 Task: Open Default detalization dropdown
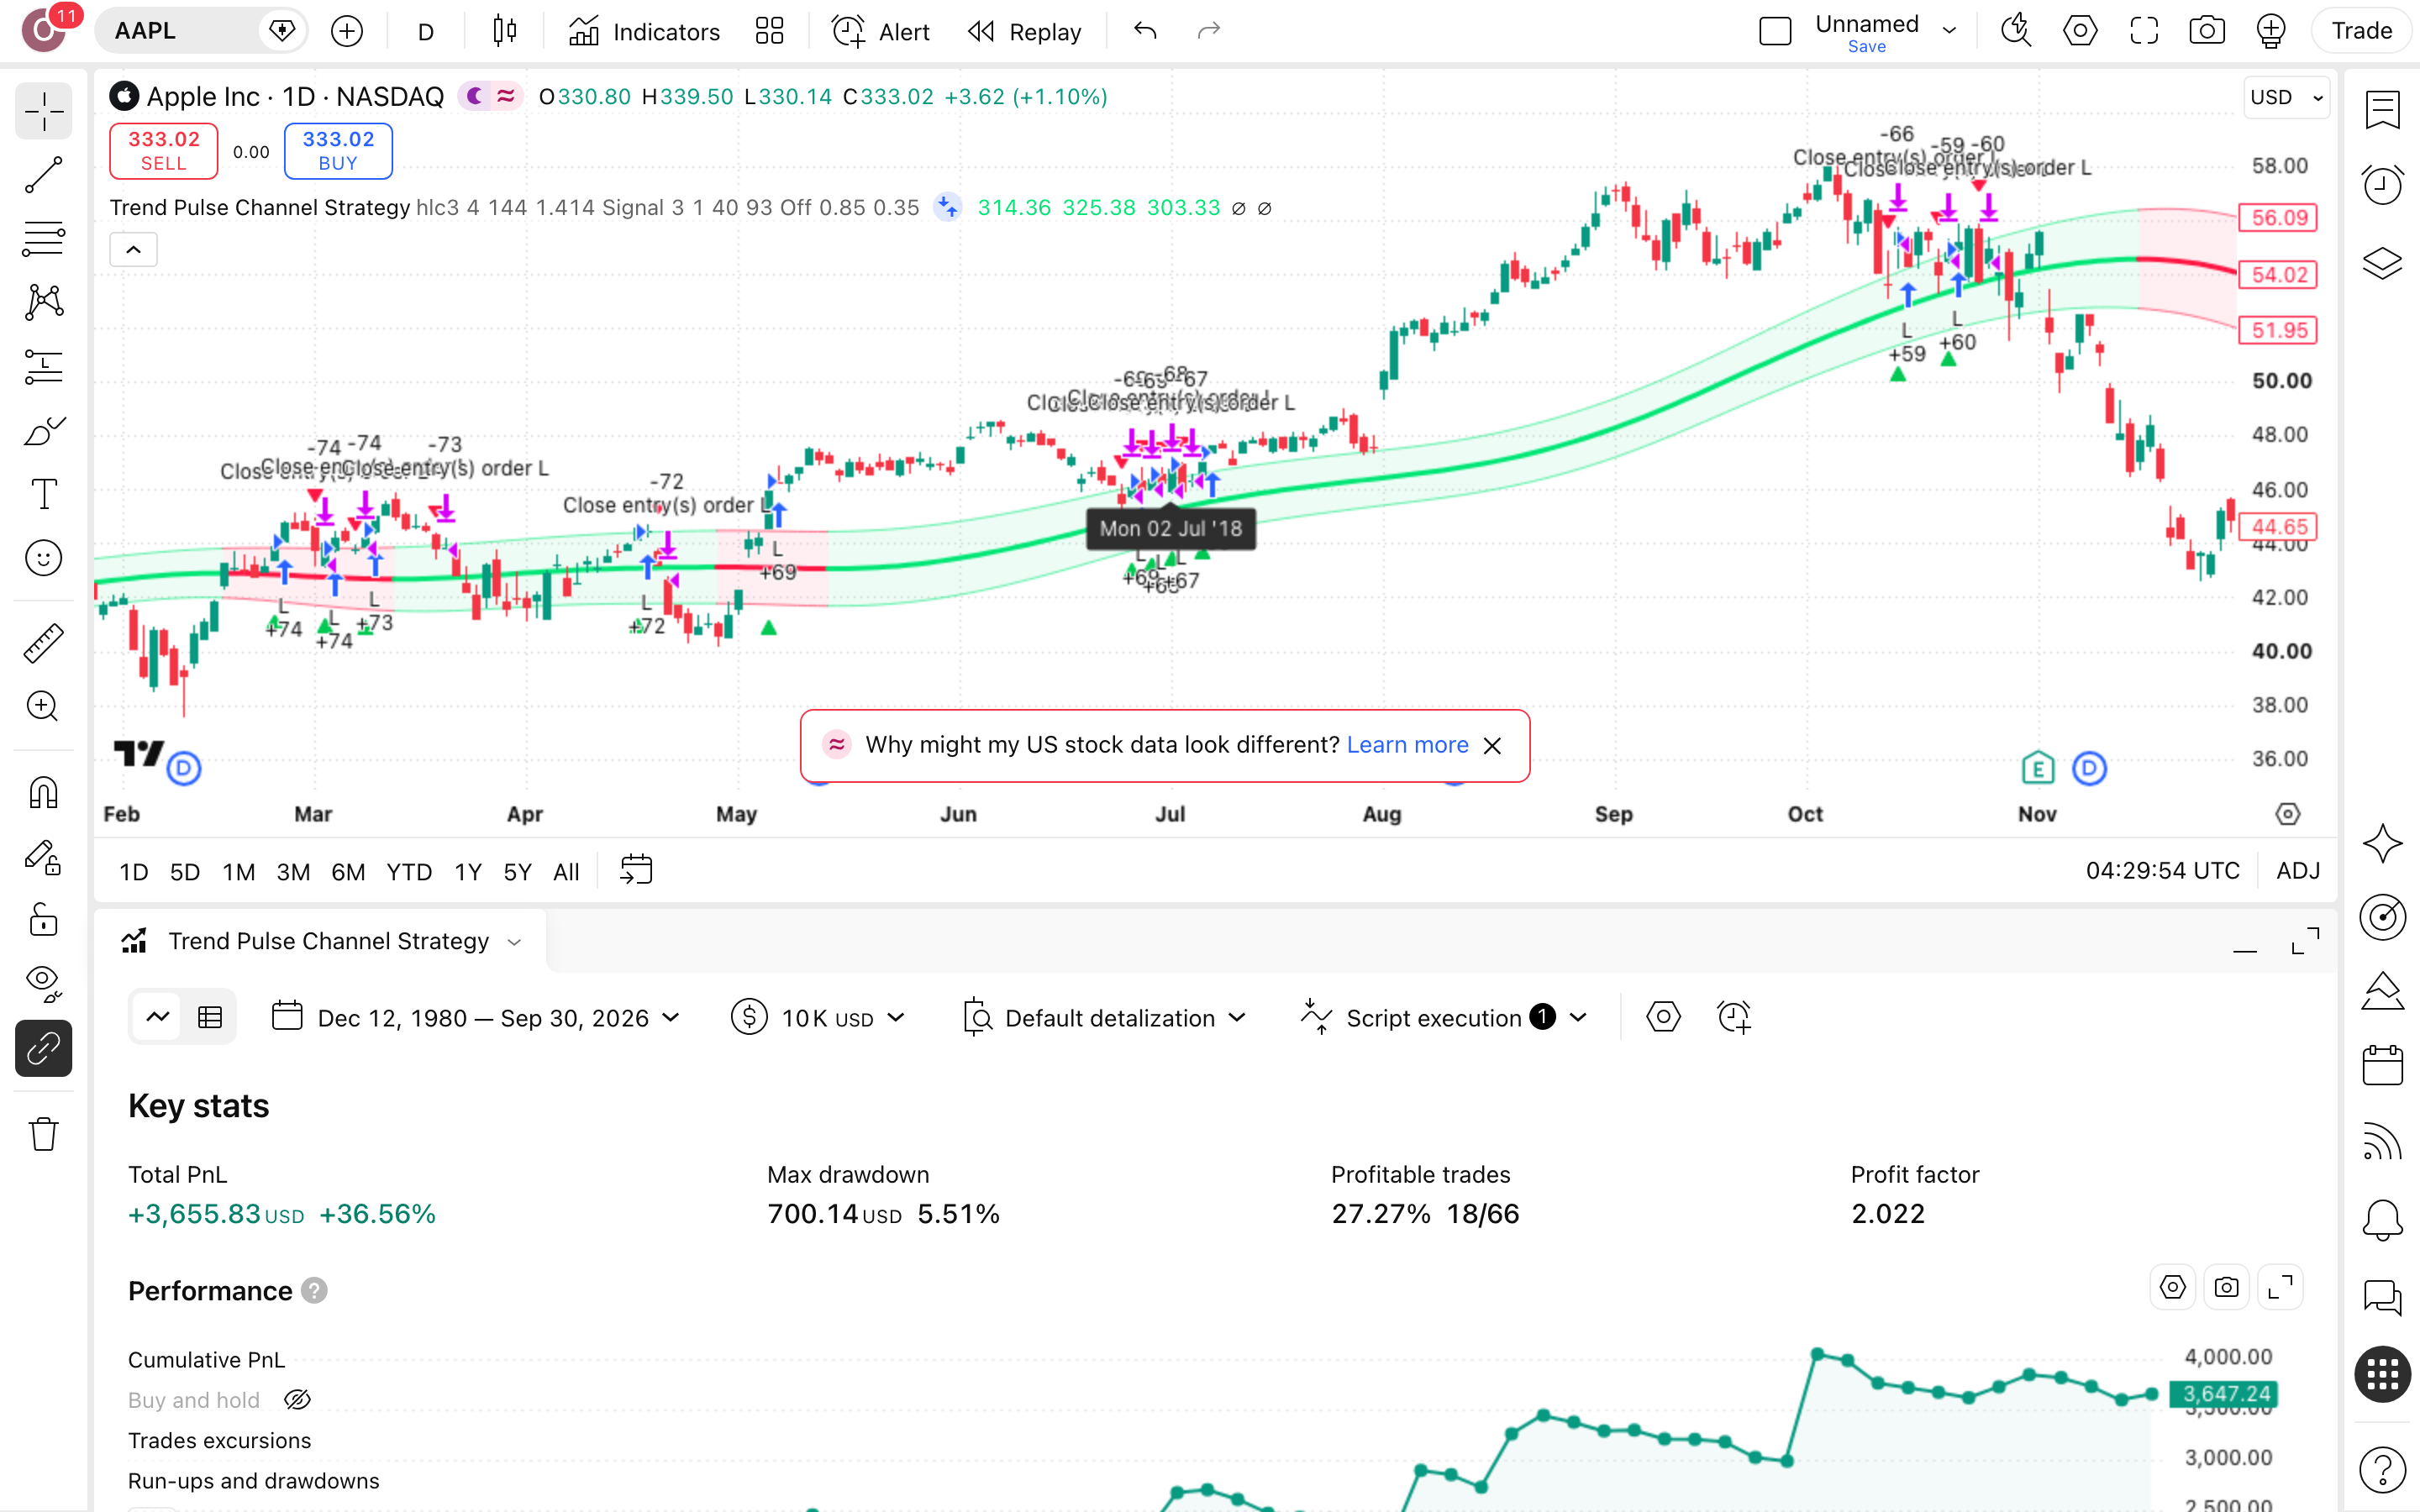[1105, 1018]
